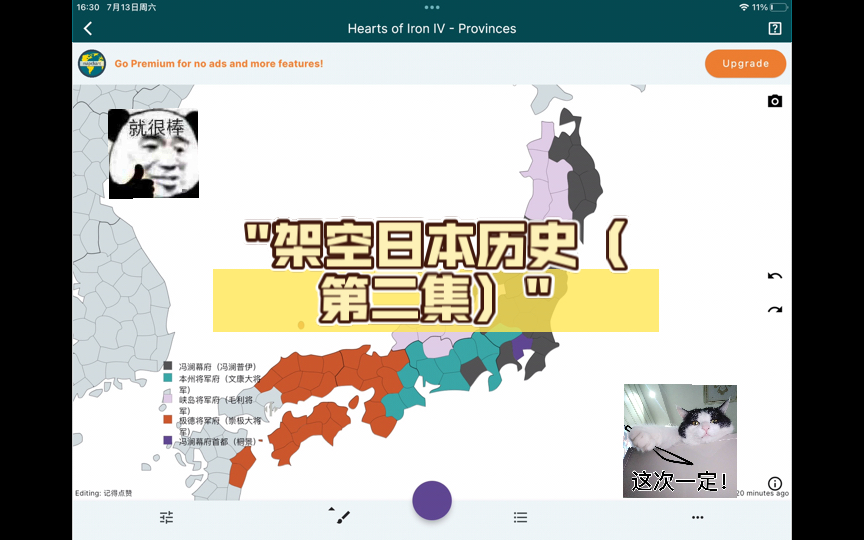Open the legend list icon
Screen dimensions: 864x540
[x=520, y=517]
